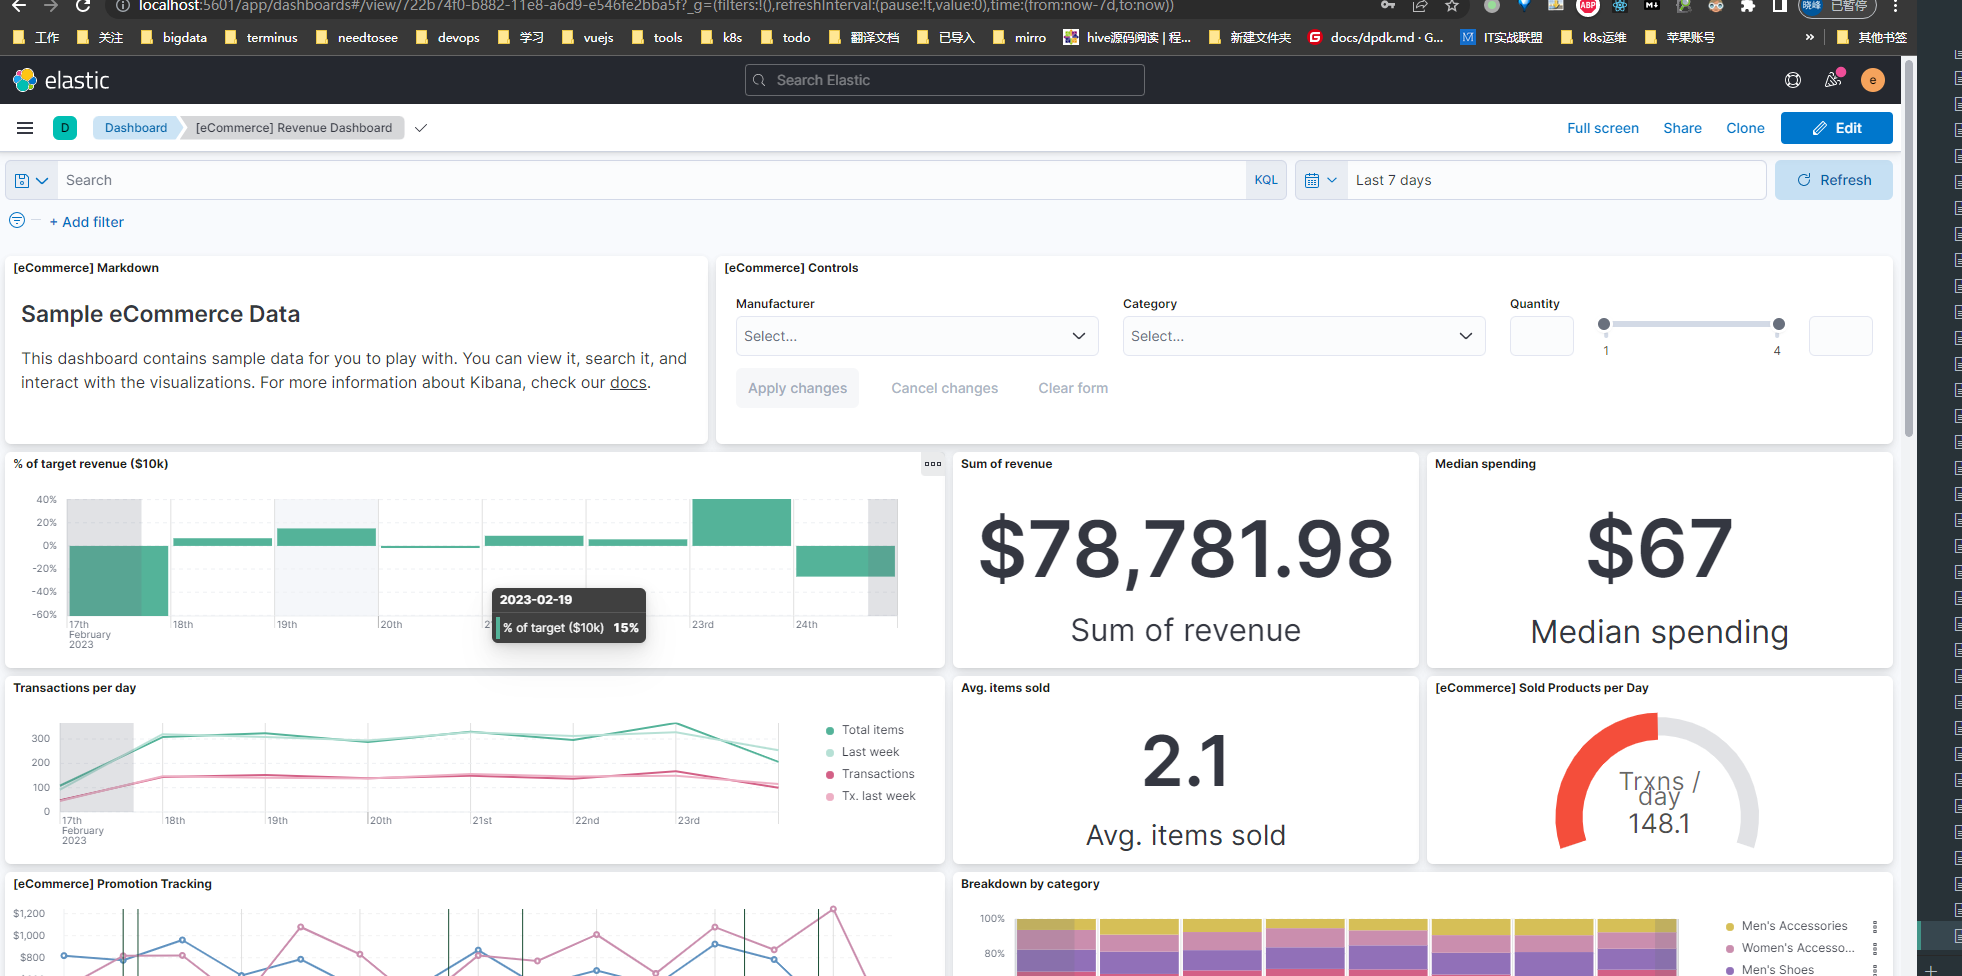
Task: Open the Manufacturer select dropdown
Action: (917, 336)
